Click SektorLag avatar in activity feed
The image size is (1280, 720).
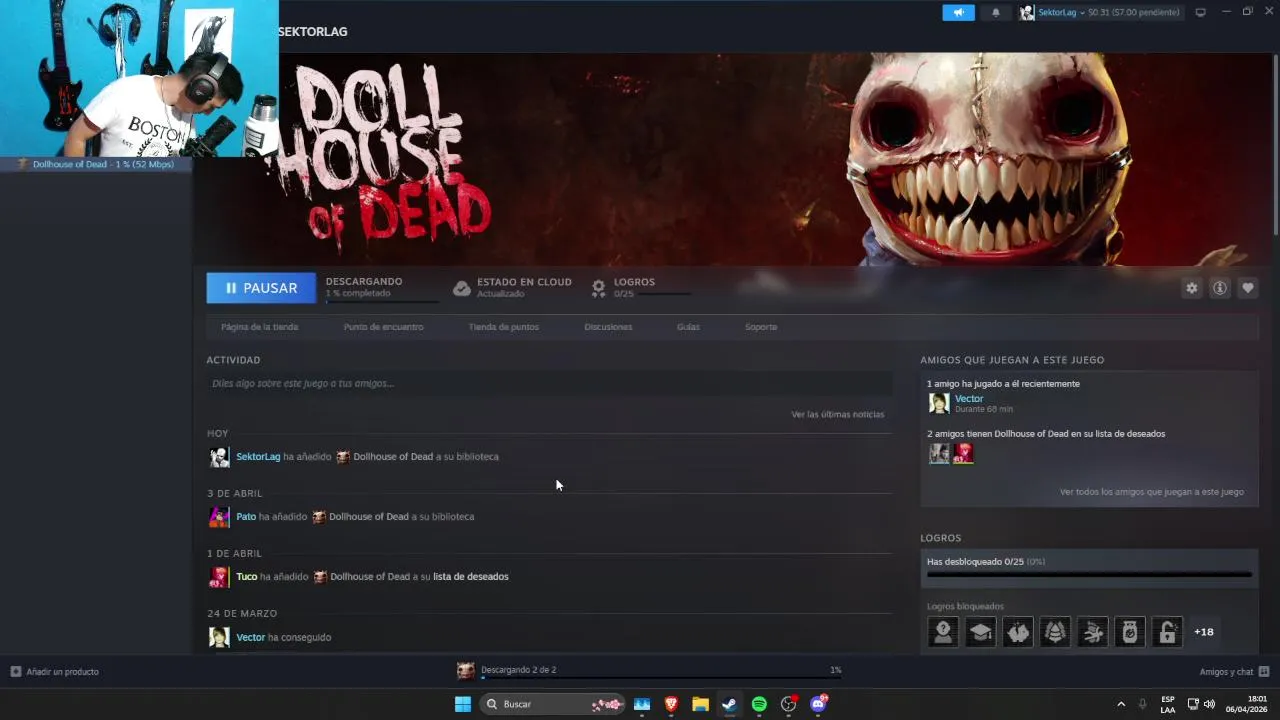(219, 457)
